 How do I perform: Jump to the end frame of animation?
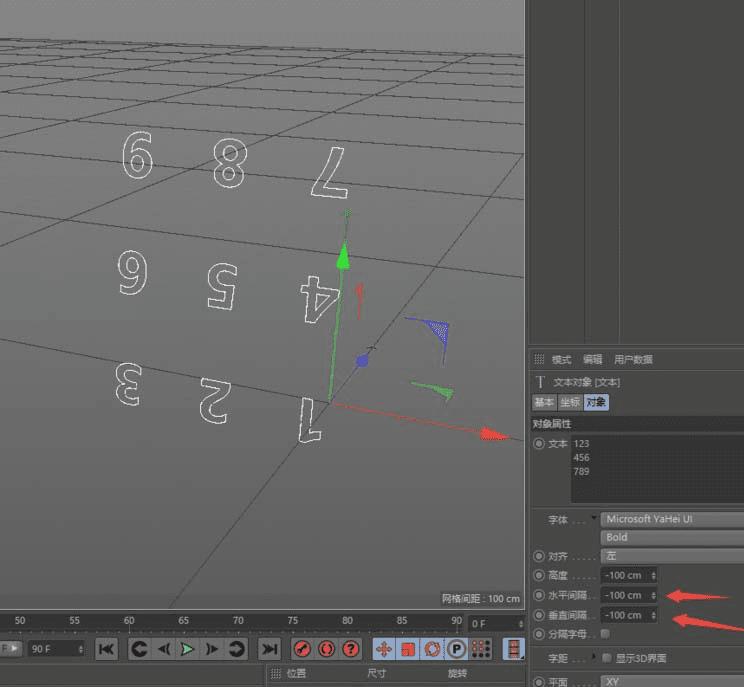pyautogui.click(x=269, y=649)
